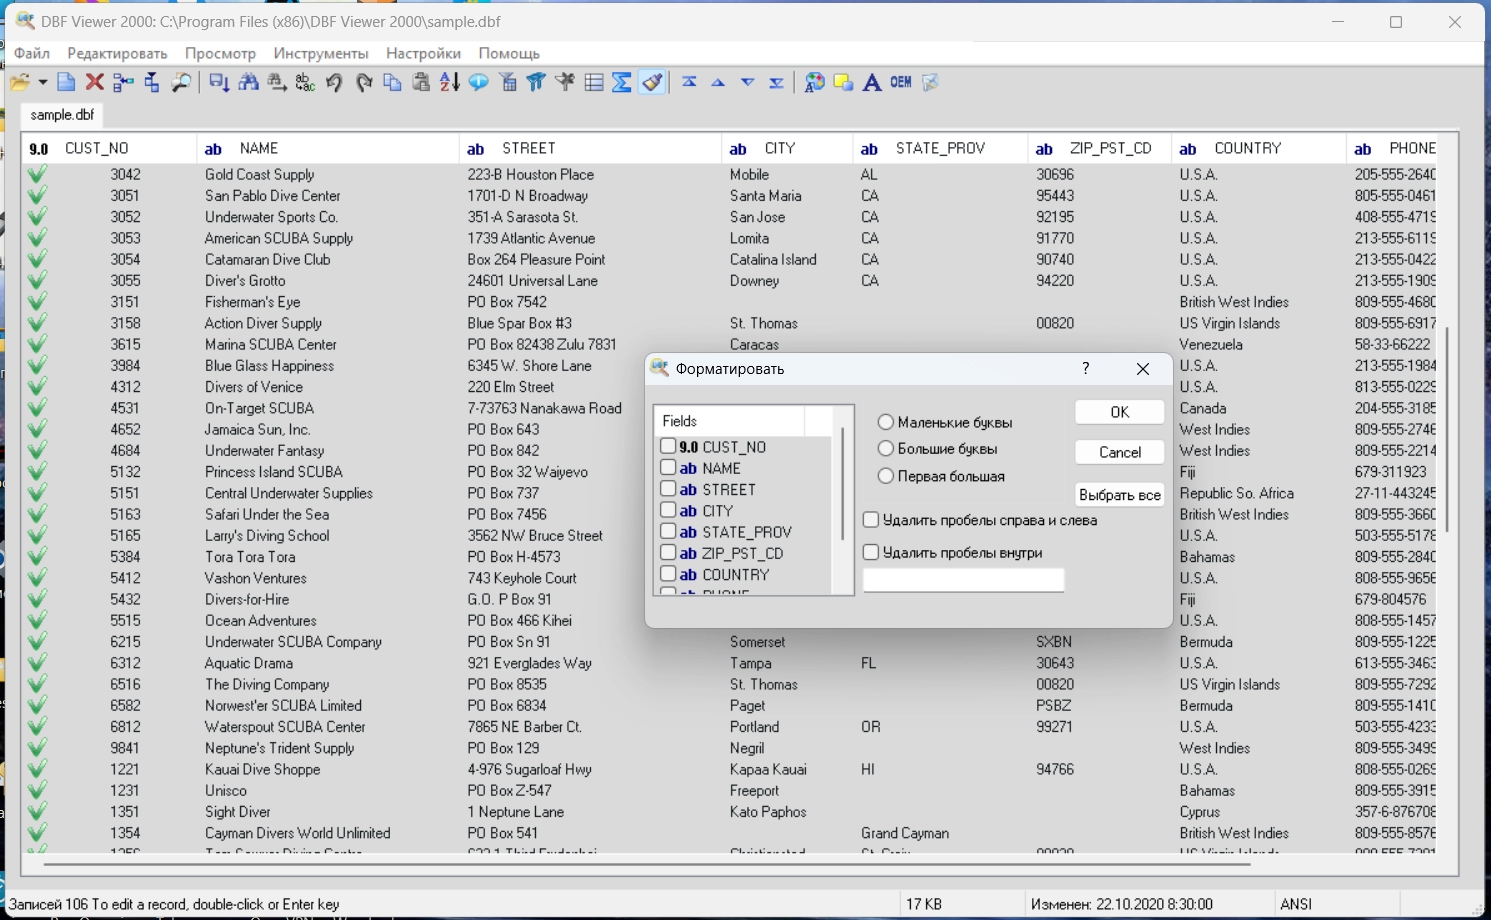The image size is (1491, 920).
Task: Enable 'Удалить пробелы внутри' checkbox
Action: [871, 552]
